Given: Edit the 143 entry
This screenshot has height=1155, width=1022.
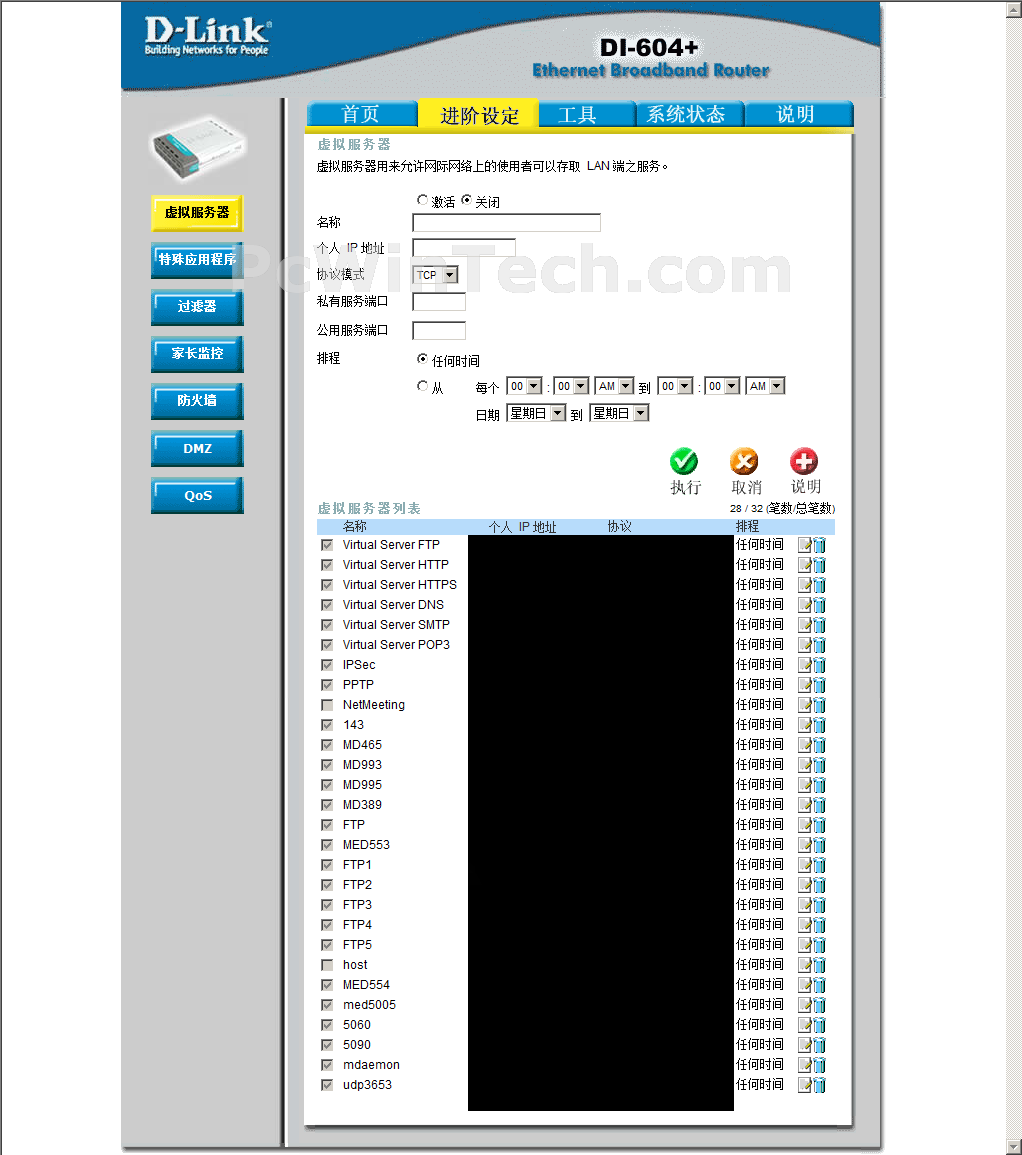Looking at the screenshot, I should pyautogui.click(x=805, y=725).
